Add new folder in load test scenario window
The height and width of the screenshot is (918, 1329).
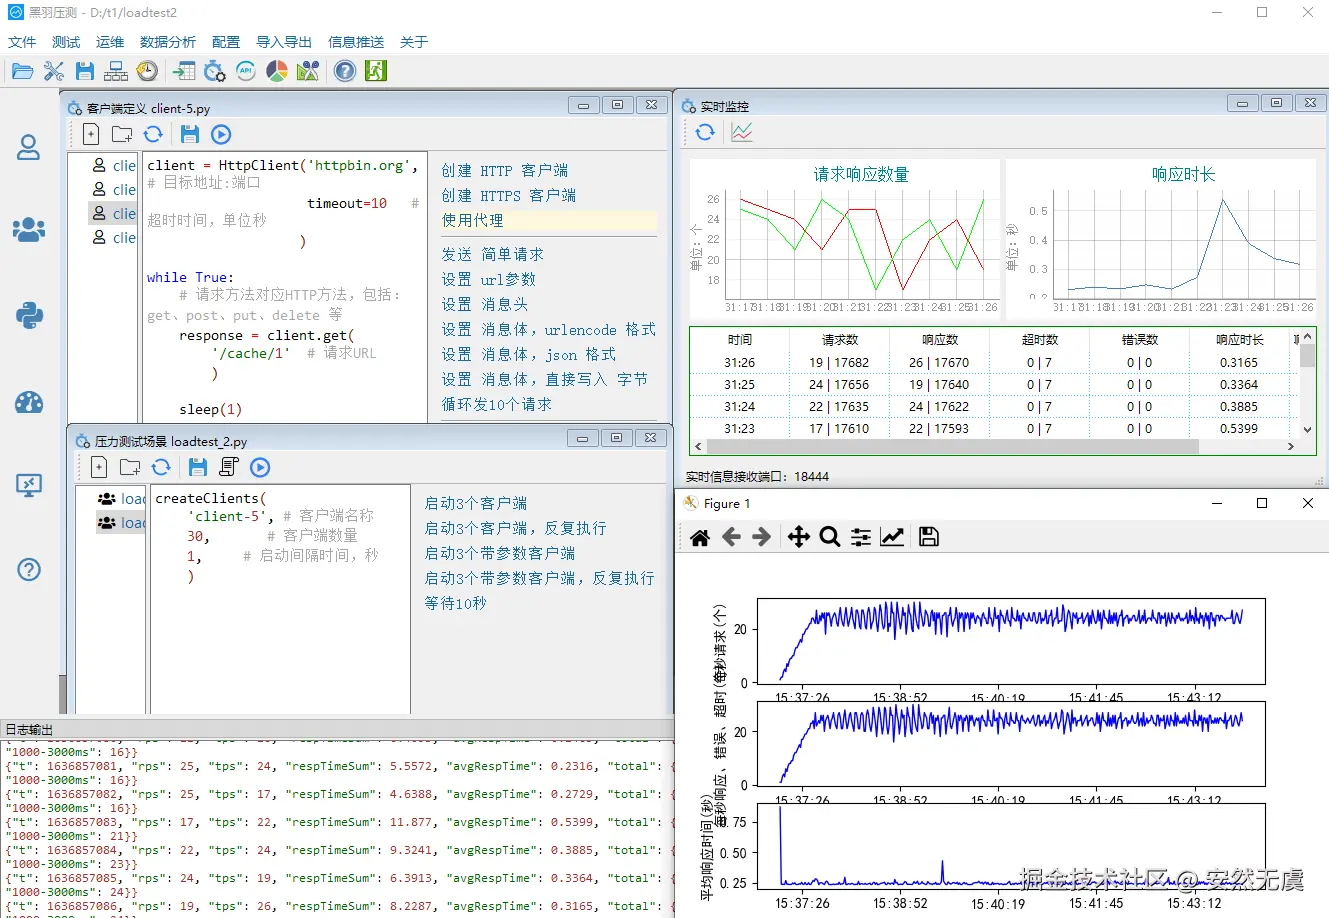130,467
